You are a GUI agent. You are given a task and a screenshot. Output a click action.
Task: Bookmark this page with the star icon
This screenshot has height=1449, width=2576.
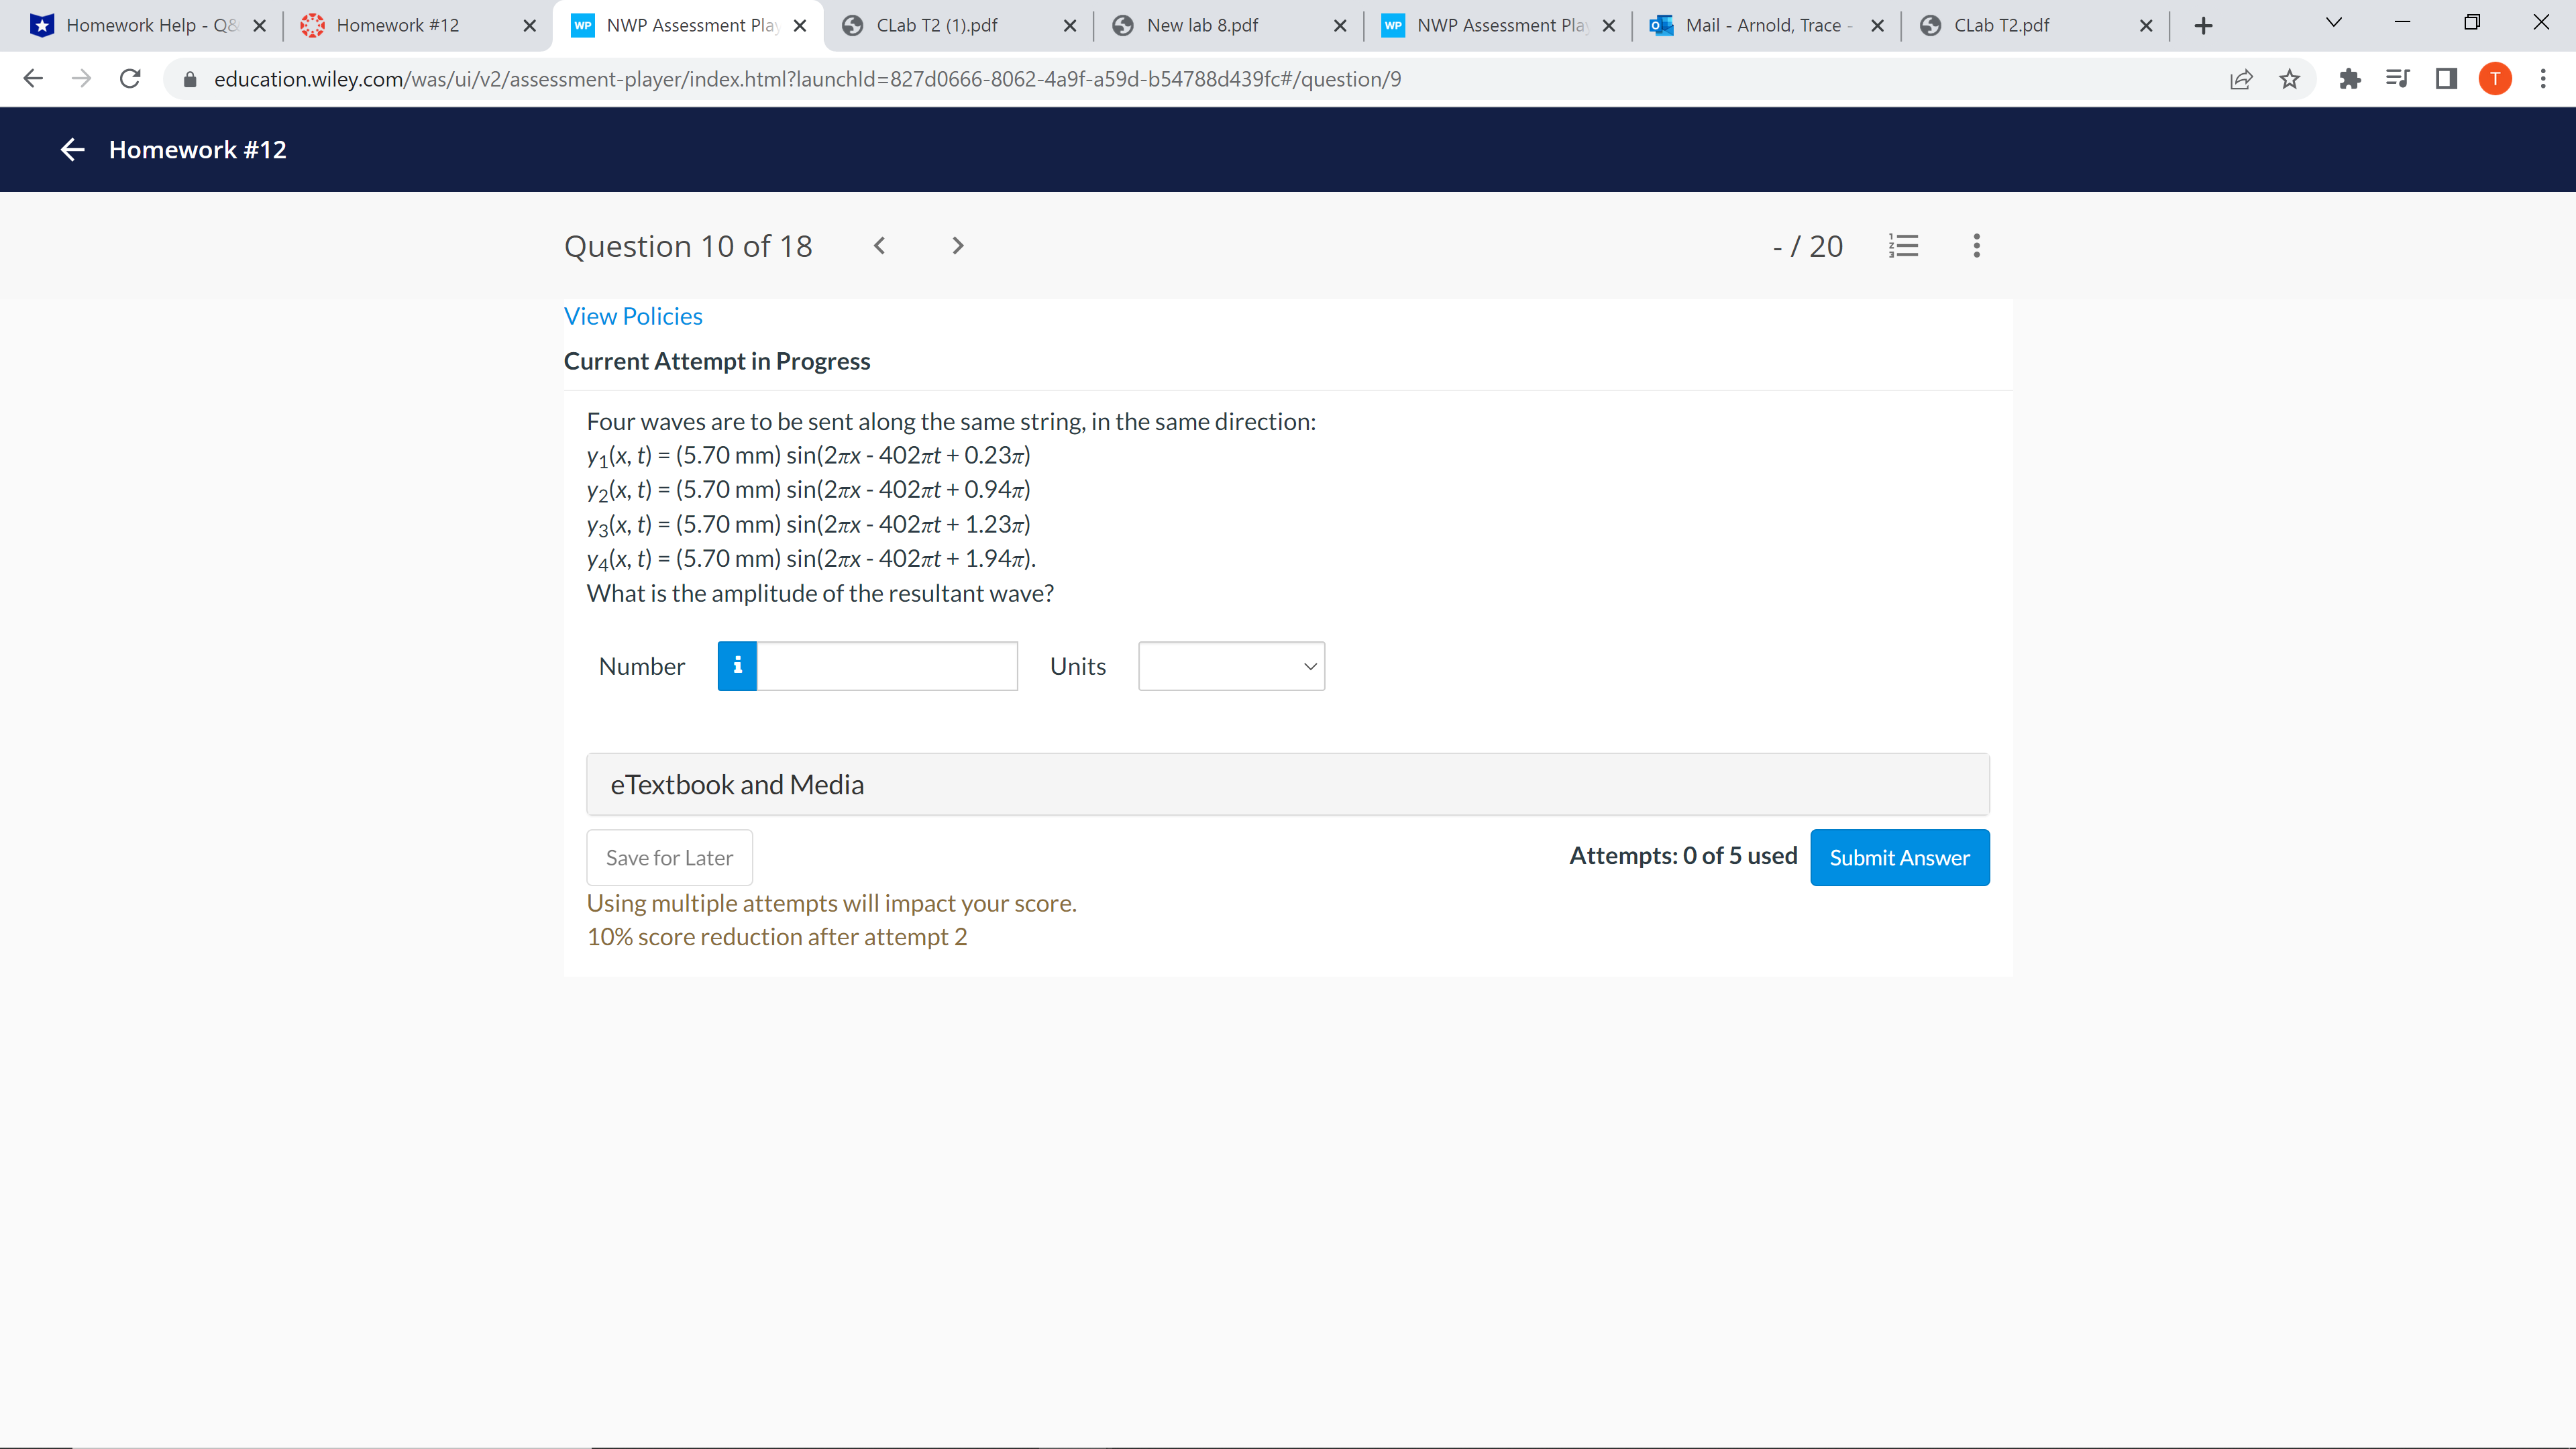click(2289, 79)
